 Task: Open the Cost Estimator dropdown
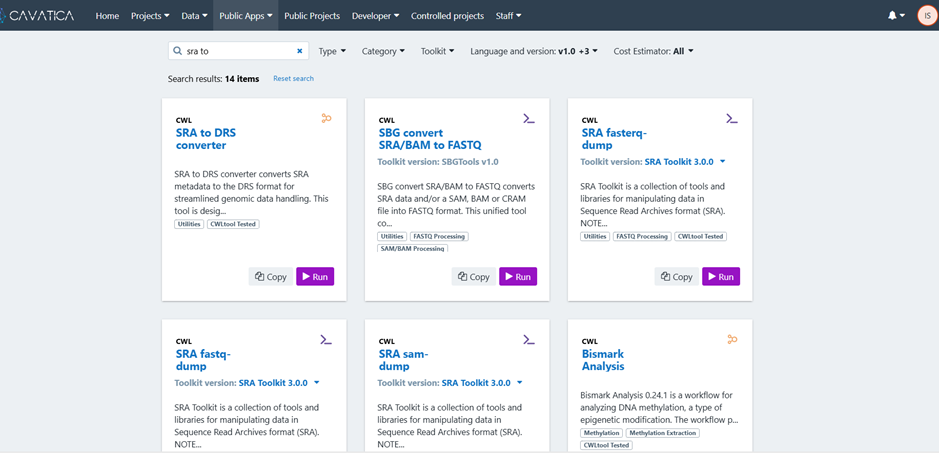coord(653,51)
